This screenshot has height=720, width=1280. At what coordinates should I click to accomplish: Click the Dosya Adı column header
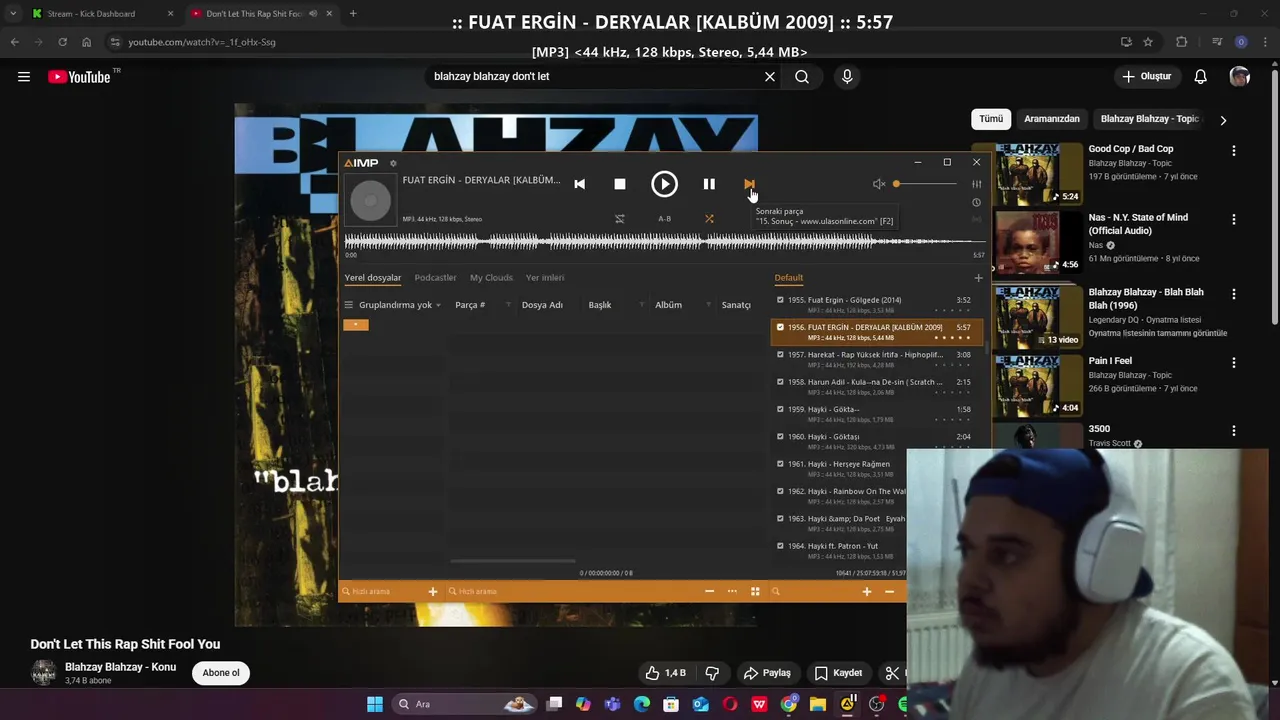point(542,305)
